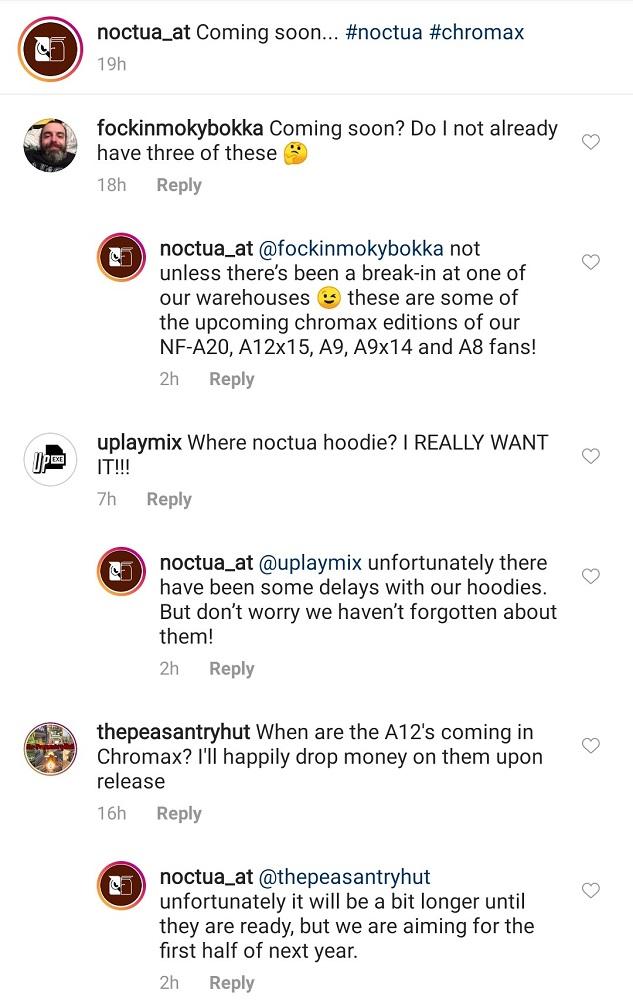Open the #noctua hashtag
Screen dimensions: 633x1000
pos(384,33)
